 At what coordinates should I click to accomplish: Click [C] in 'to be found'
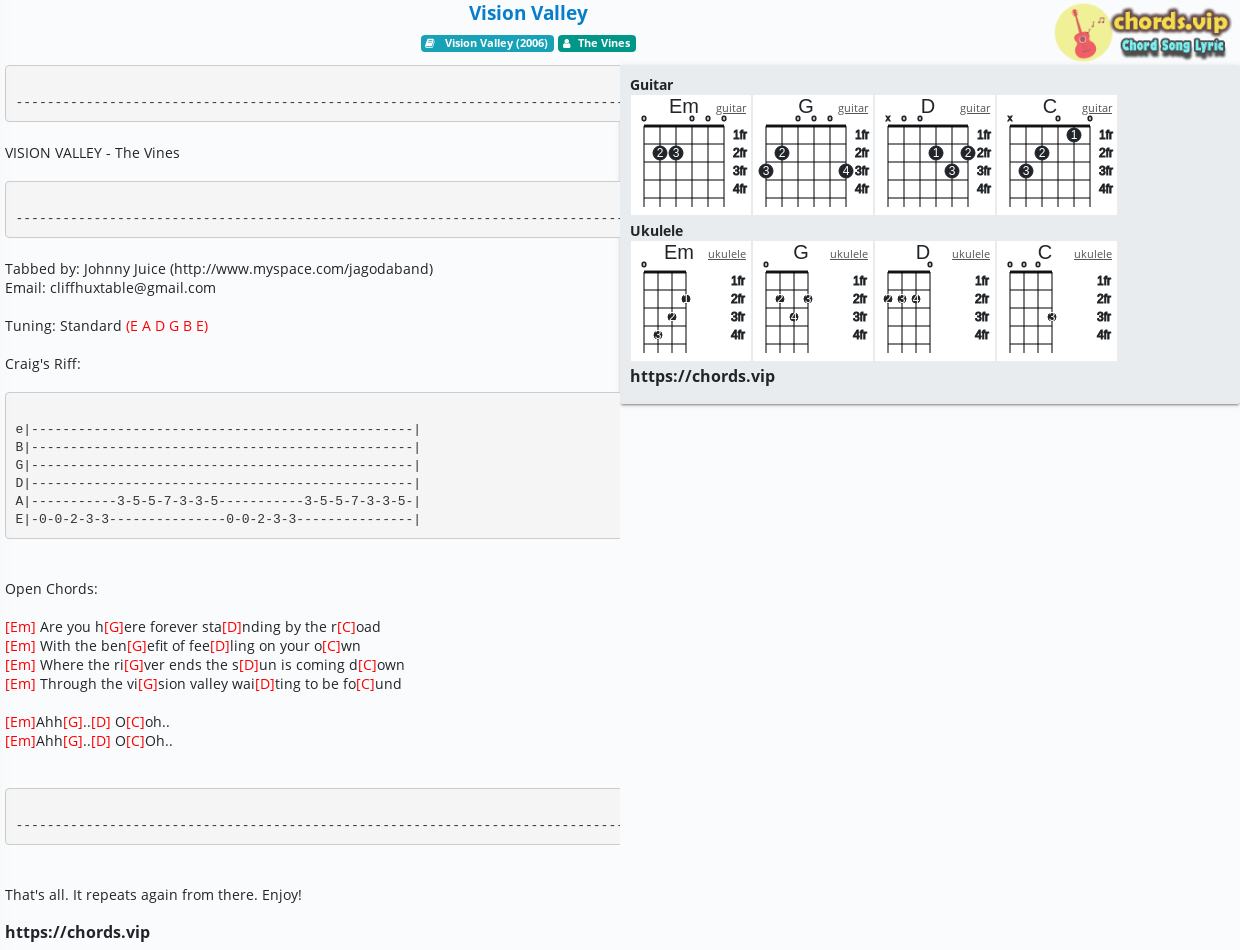tap(366, 684)
